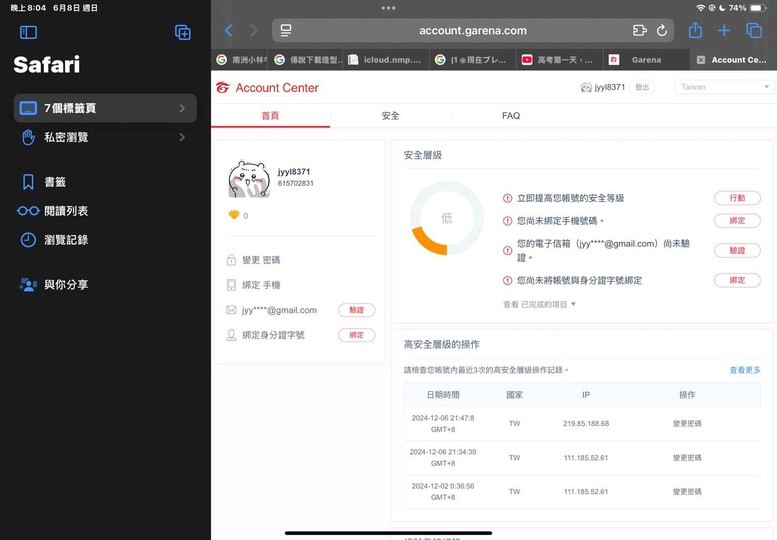Click the 行動 button
Viewport: 777px width, 540px height.
pos(737,198)
